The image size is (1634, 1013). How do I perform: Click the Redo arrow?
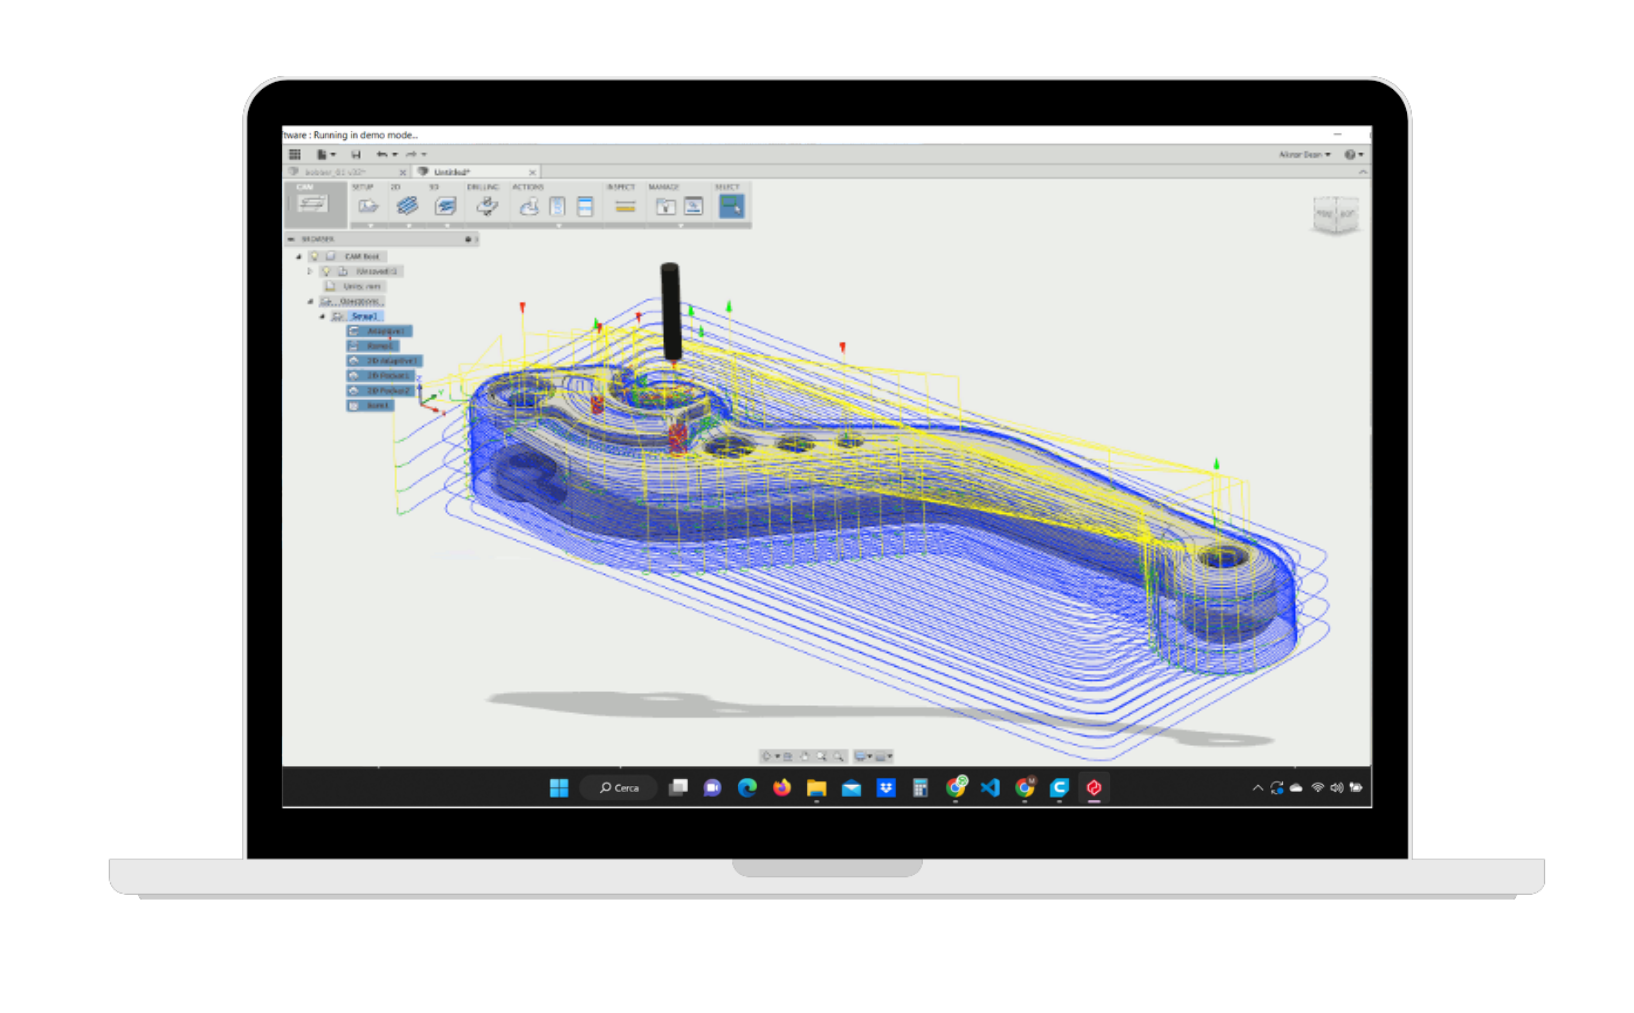coord(411,154)
